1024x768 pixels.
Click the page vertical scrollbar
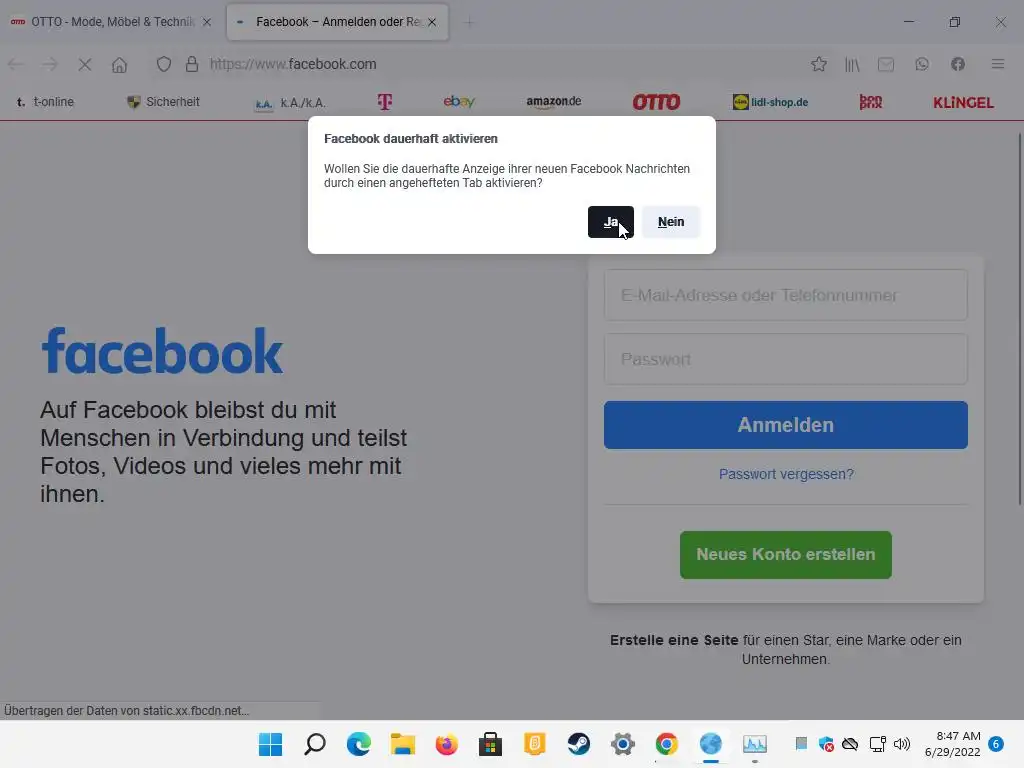pyautogui.click(x=1019, y=319)
